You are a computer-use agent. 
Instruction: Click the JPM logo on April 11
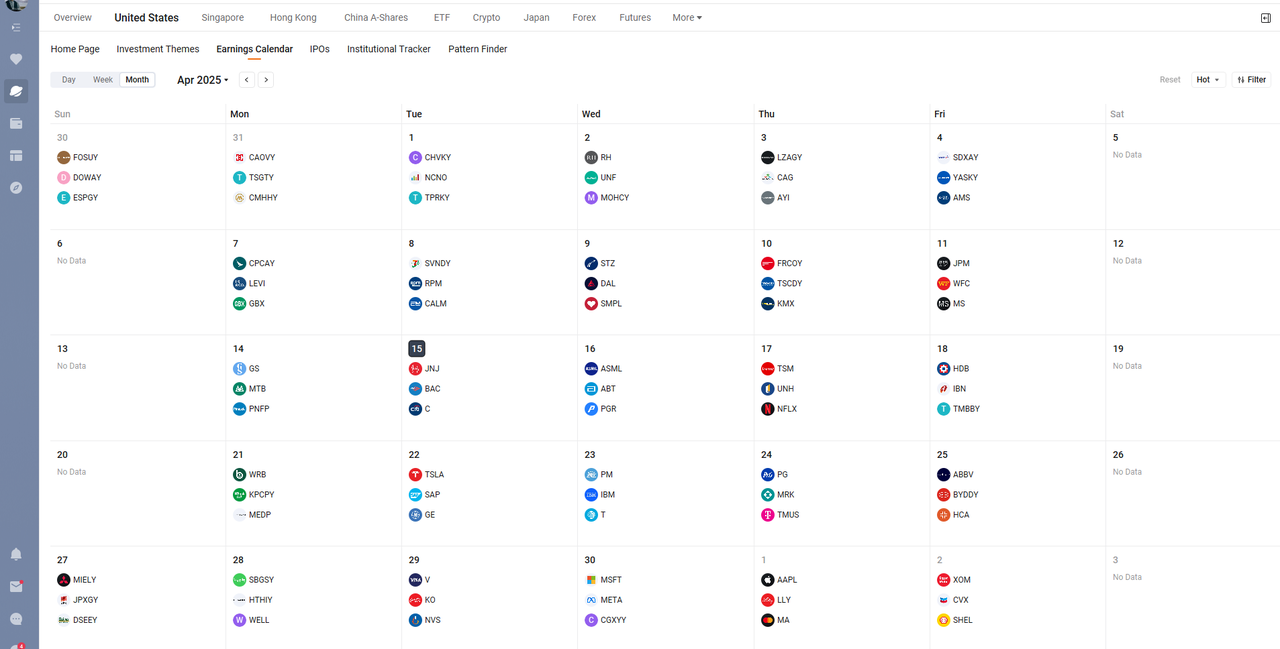tap(943, 264)
